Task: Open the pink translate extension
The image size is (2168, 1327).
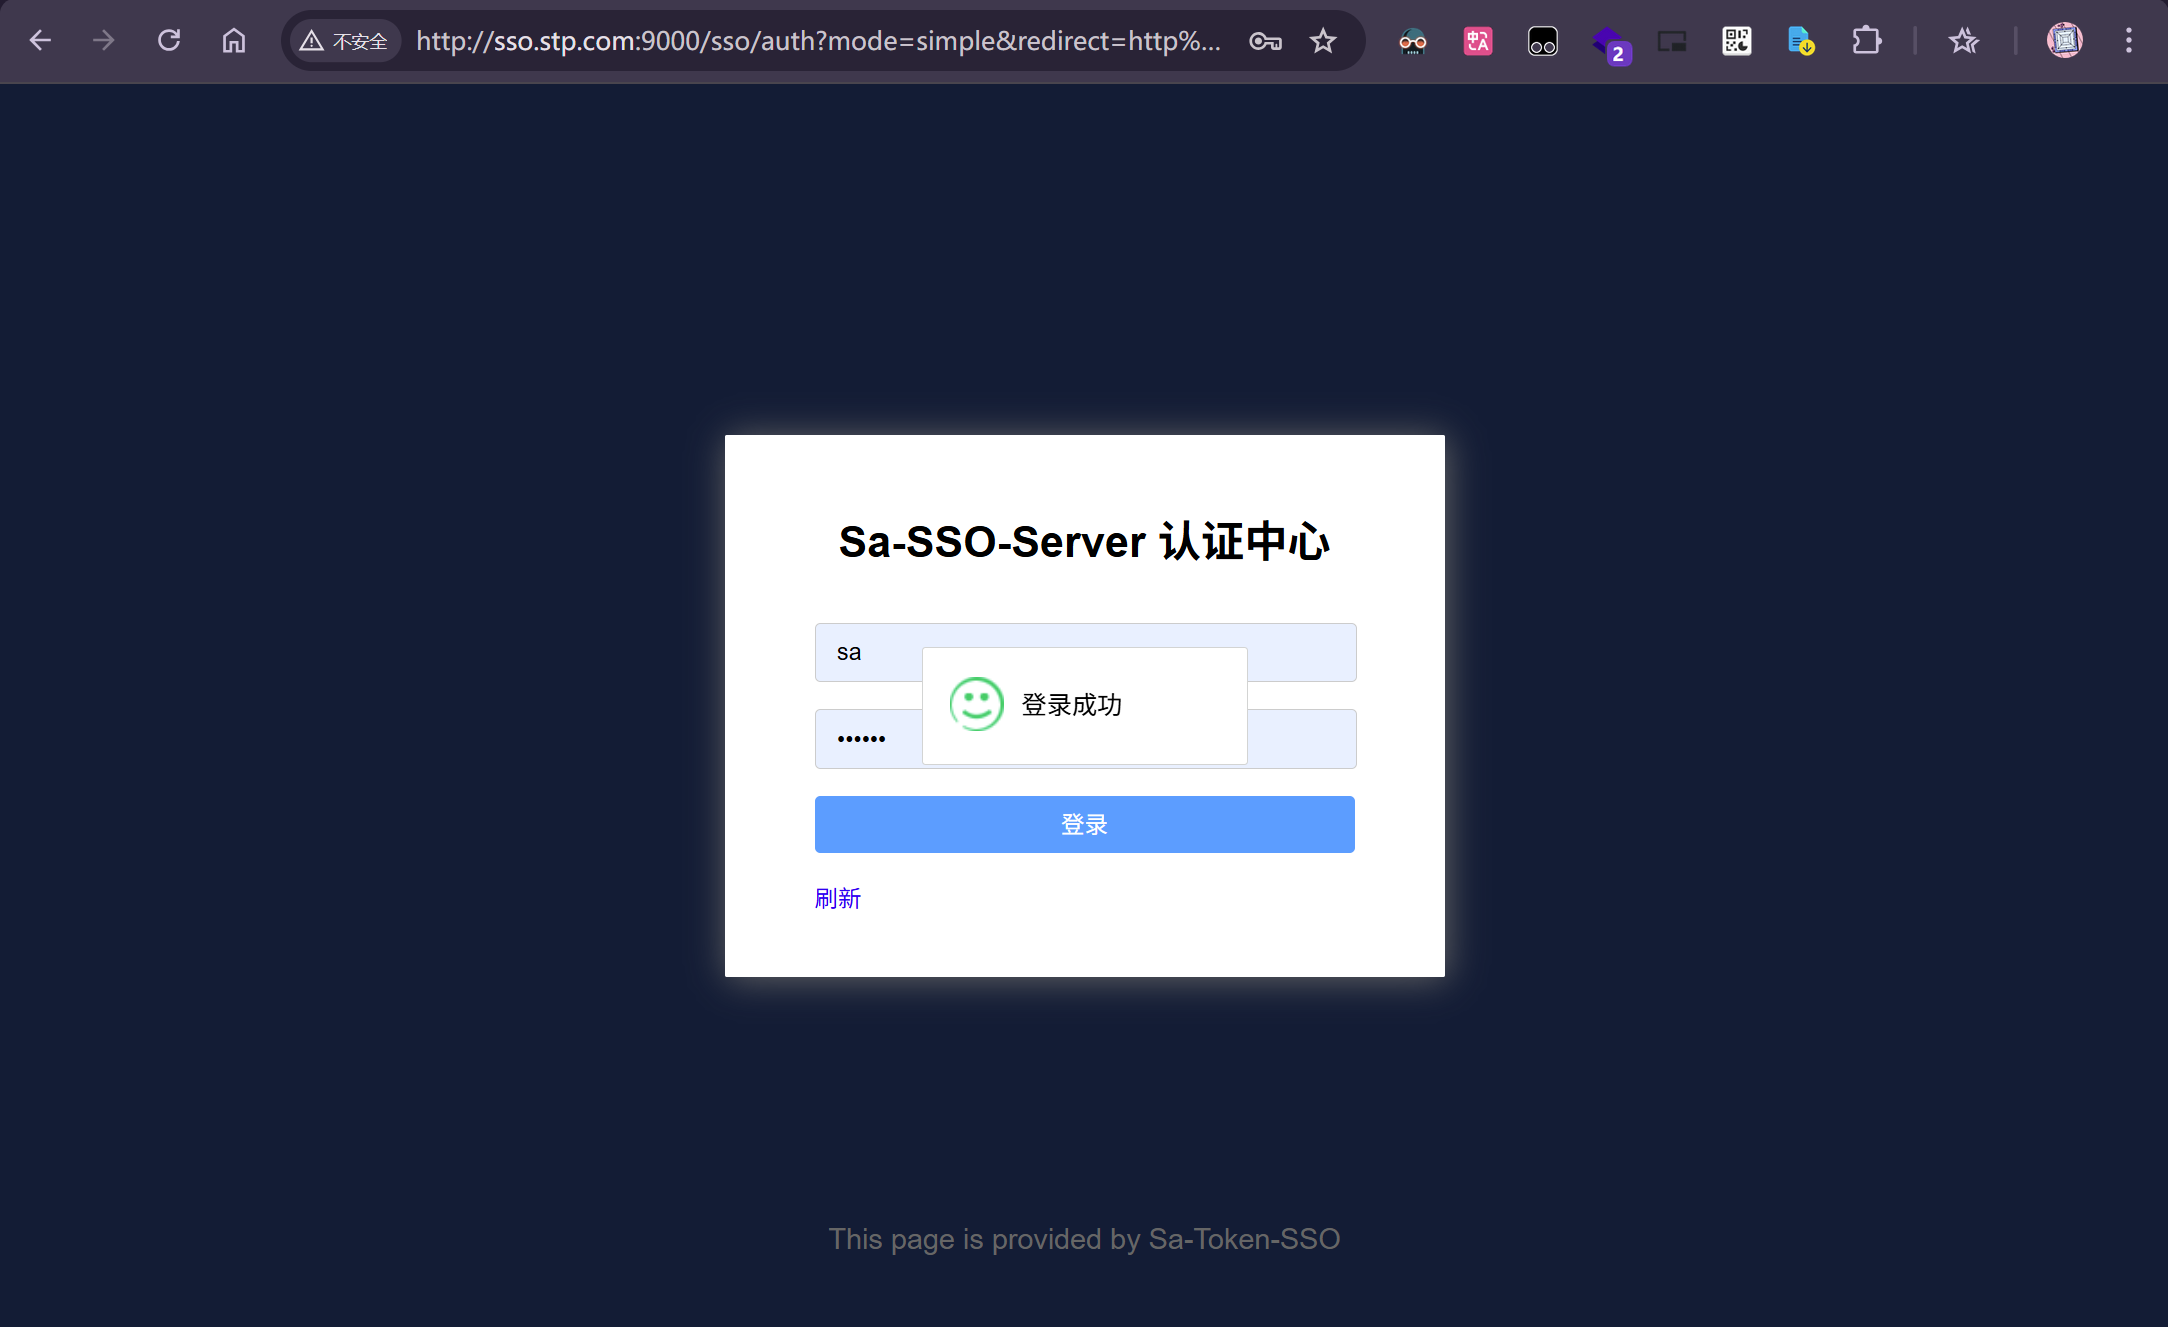Action: (x=1477, y=41)
